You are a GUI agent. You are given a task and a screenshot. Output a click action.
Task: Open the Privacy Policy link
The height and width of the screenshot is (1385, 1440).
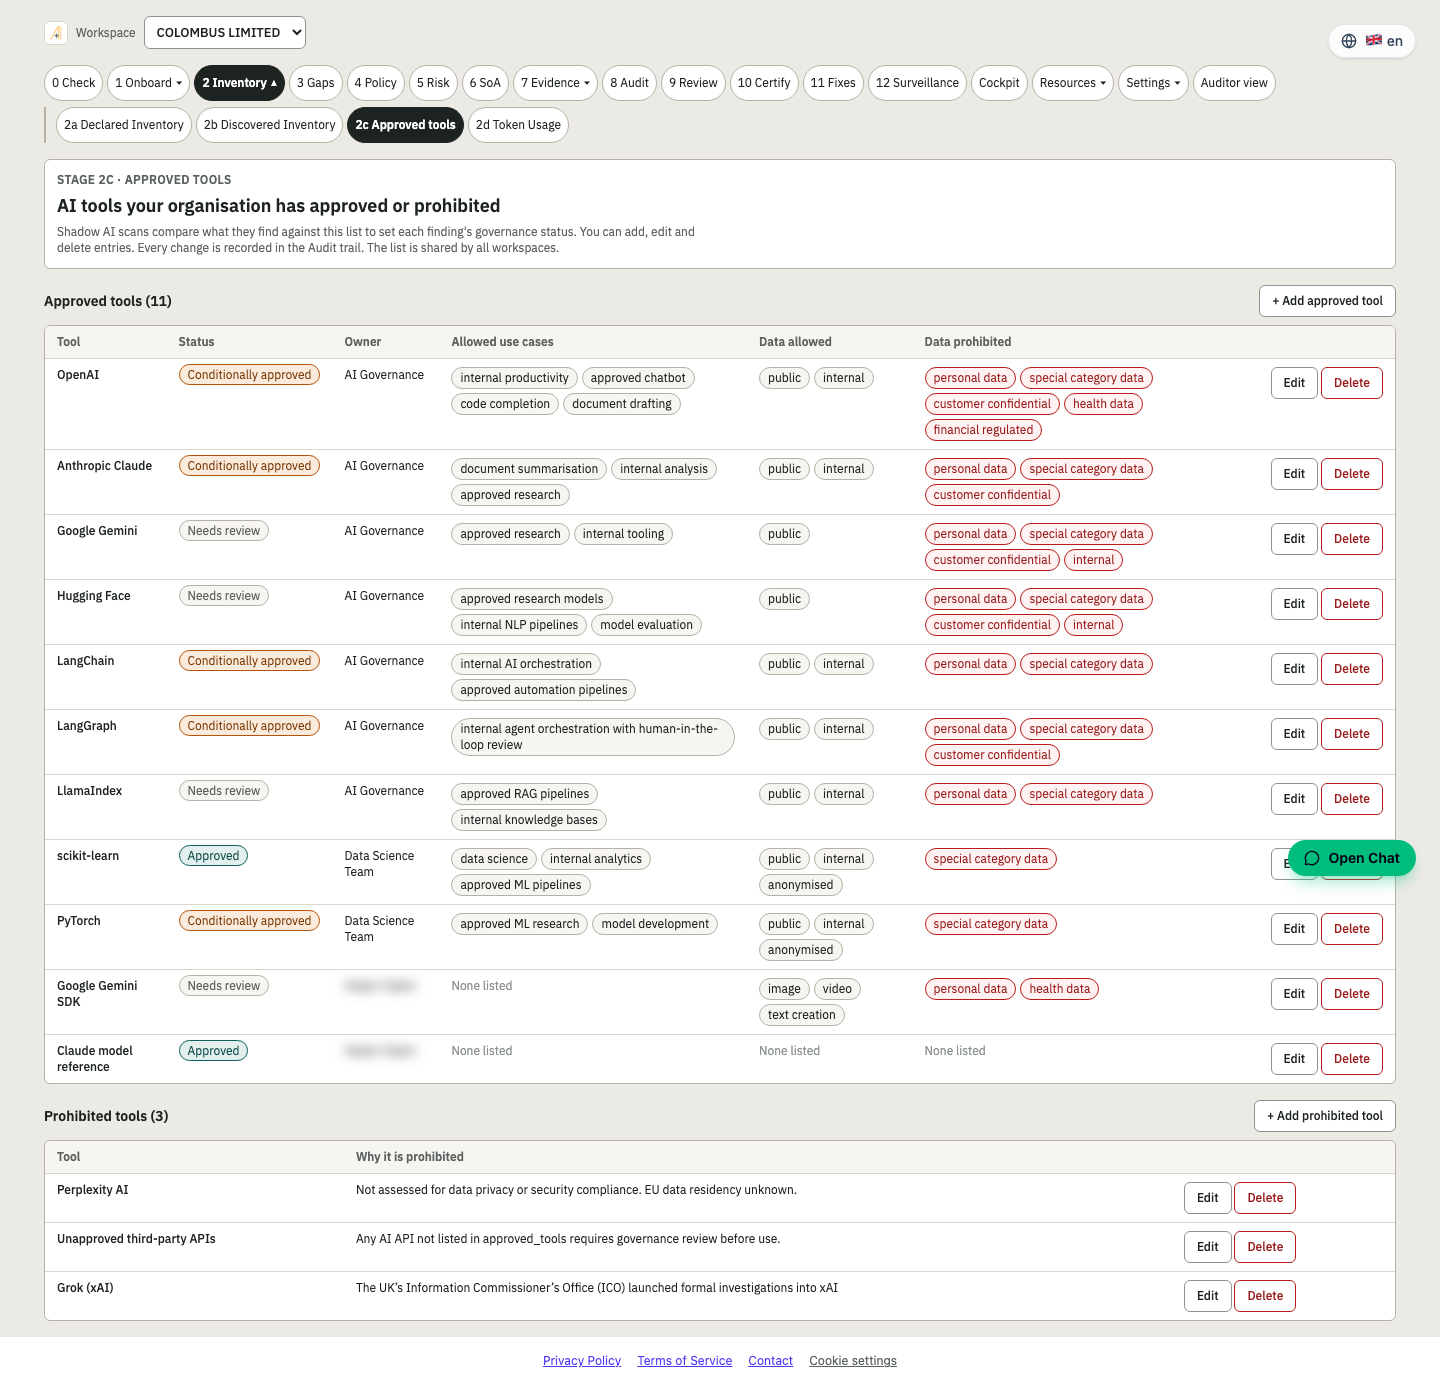tap(582, 1361)
